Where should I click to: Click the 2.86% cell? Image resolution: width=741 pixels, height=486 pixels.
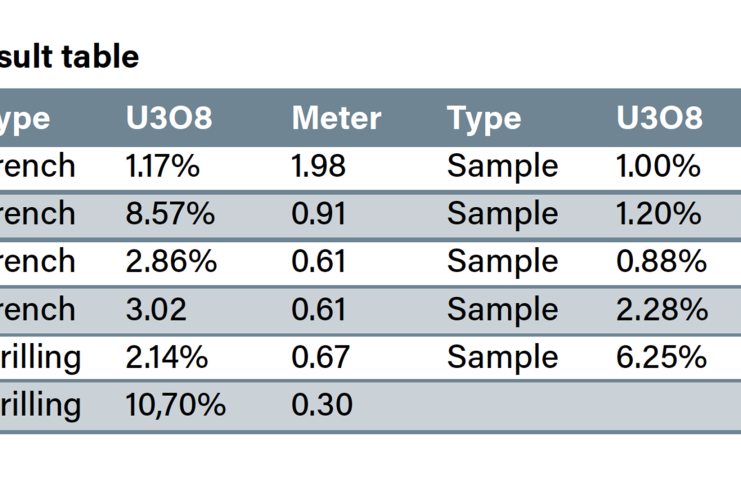click(170, 262)
